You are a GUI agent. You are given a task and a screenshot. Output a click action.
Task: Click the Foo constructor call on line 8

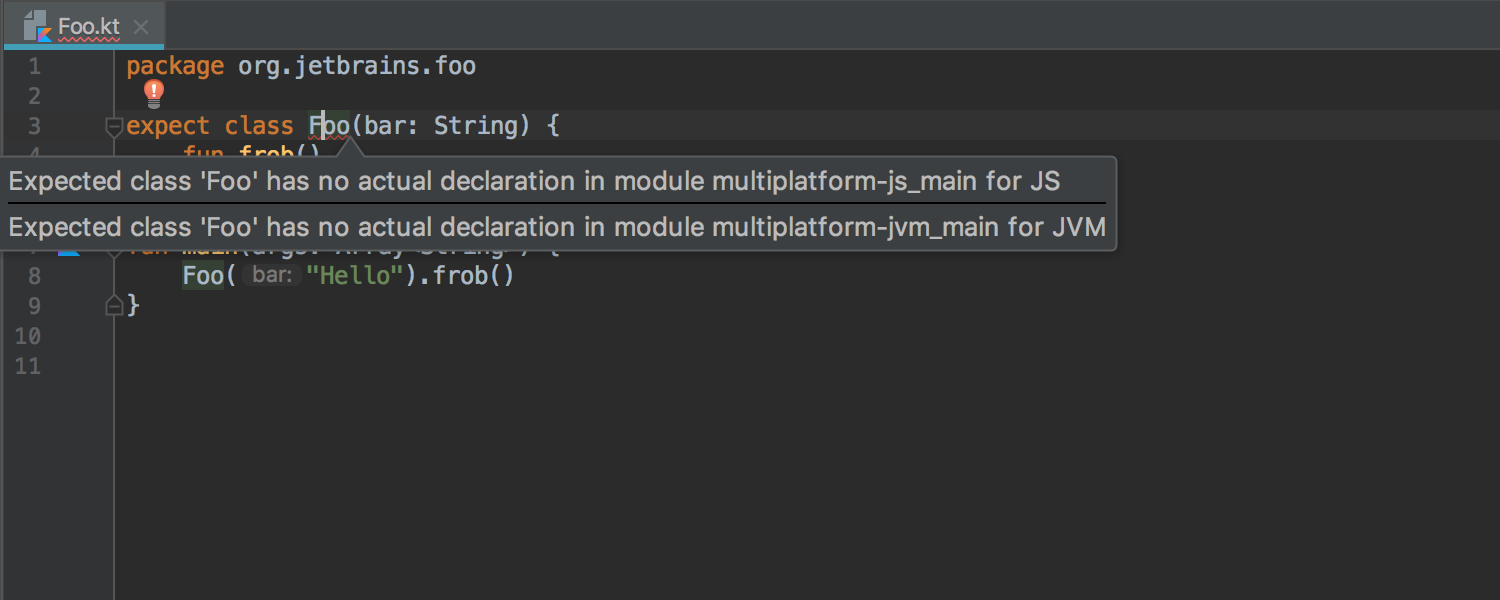(x=203, y=276)
